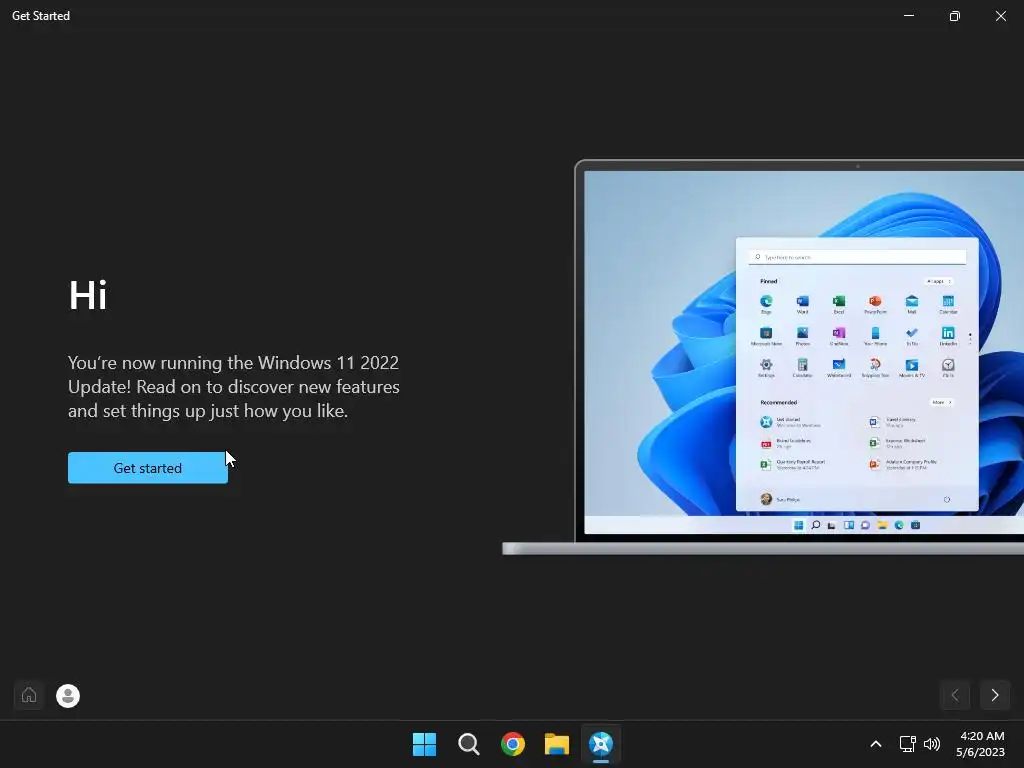Image resolution: width=1024 pixels, height=768 pixels.
Task: Open volume control tray icon
Action: pyautogui.click(x=932, y=744)
